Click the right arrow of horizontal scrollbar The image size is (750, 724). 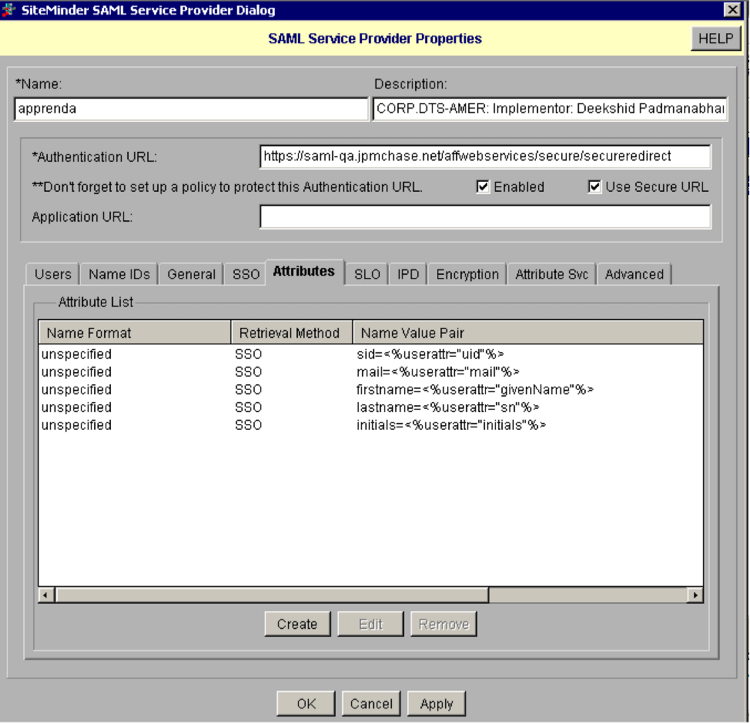click(x=695, y=595)
